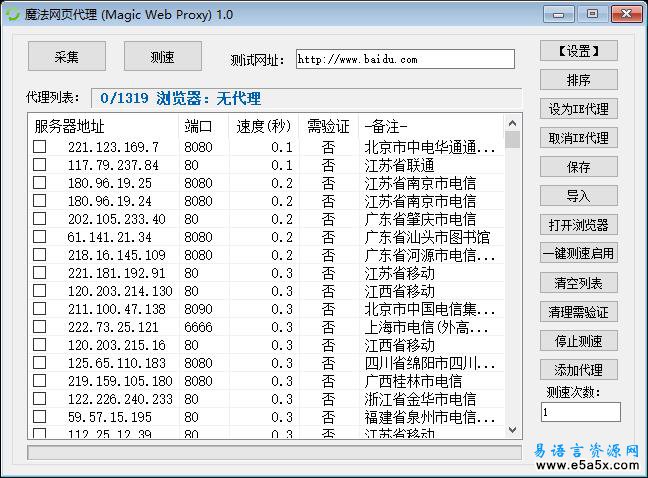Minimize the Magic Web Proxy window
648x478 pixels.
(559, 14)
